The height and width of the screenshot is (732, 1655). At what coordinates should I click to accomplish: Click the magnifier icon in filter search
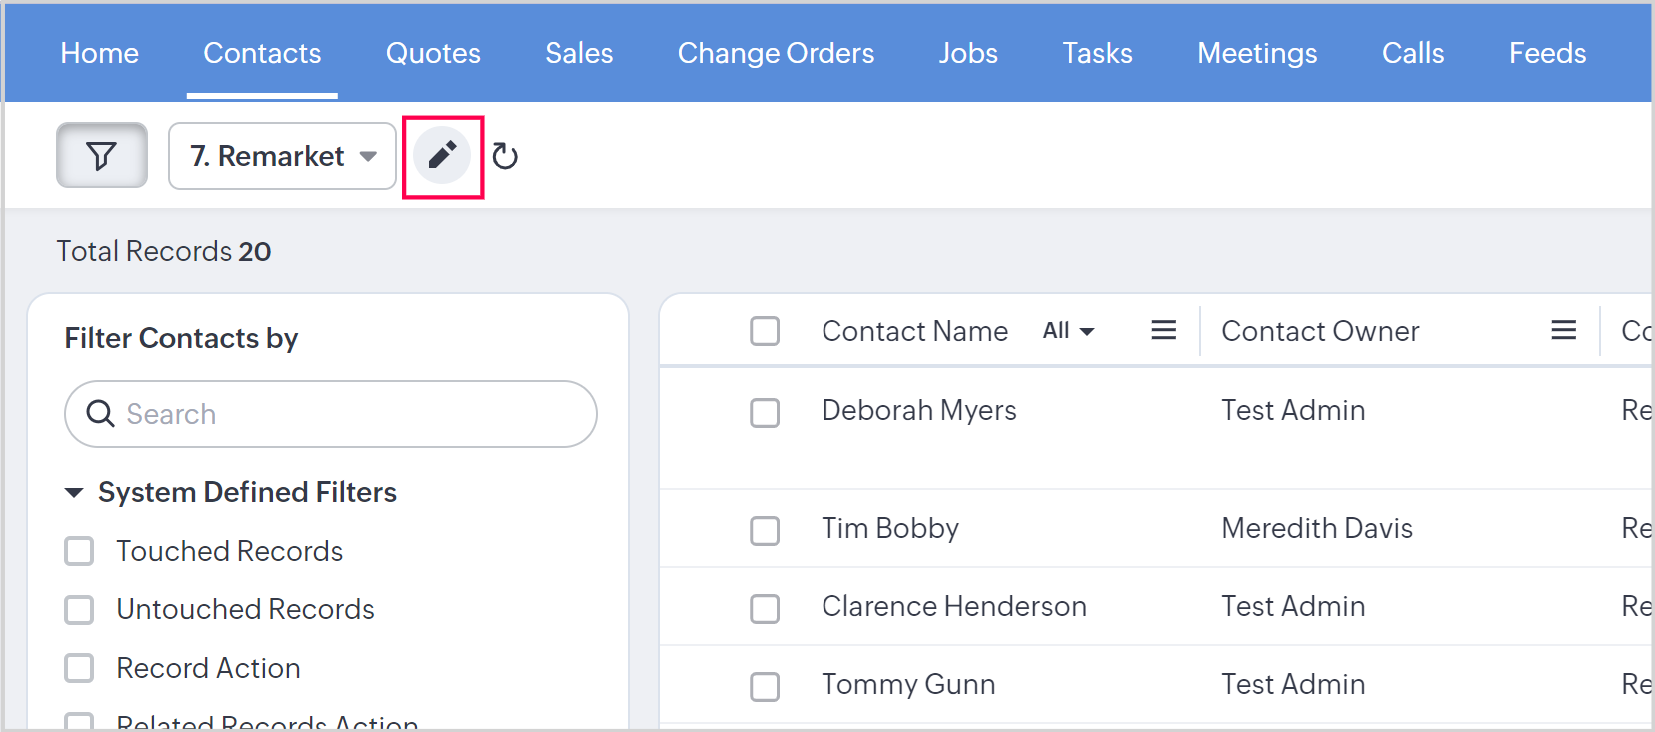point(100,414)
